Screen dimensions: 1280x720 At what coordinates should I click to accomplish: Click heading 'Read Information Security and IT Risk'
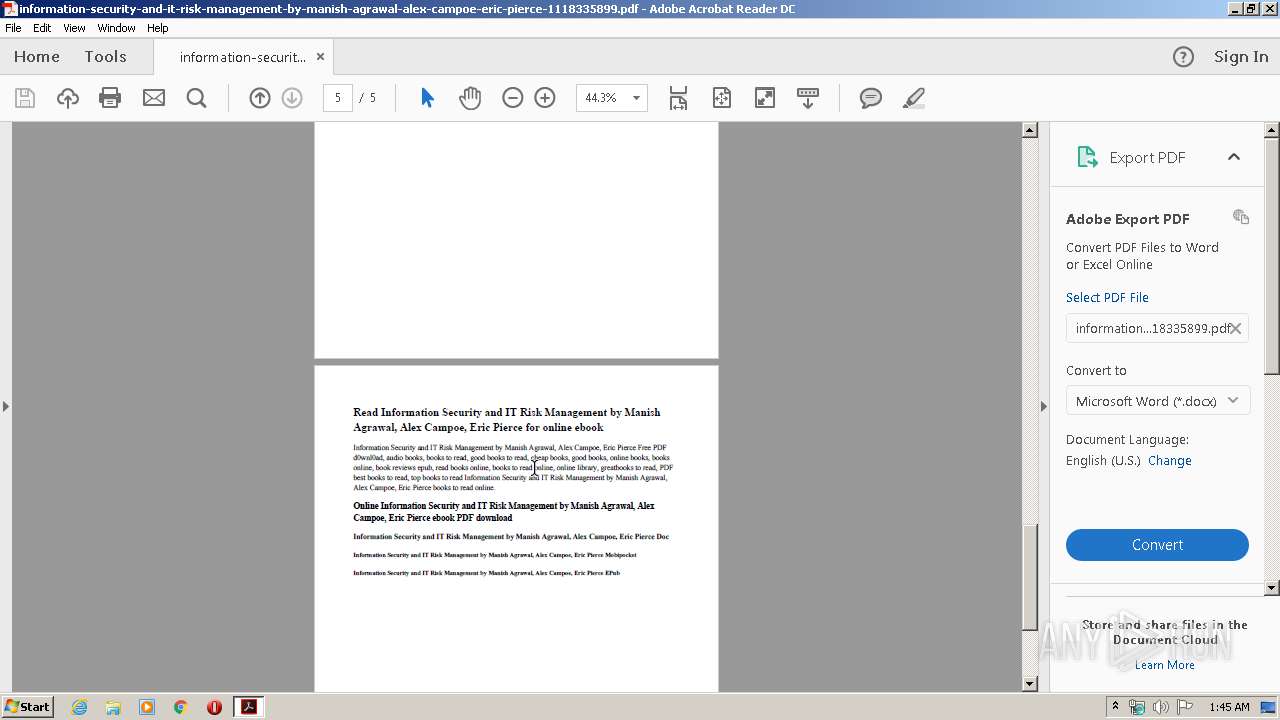pos(506,419)
